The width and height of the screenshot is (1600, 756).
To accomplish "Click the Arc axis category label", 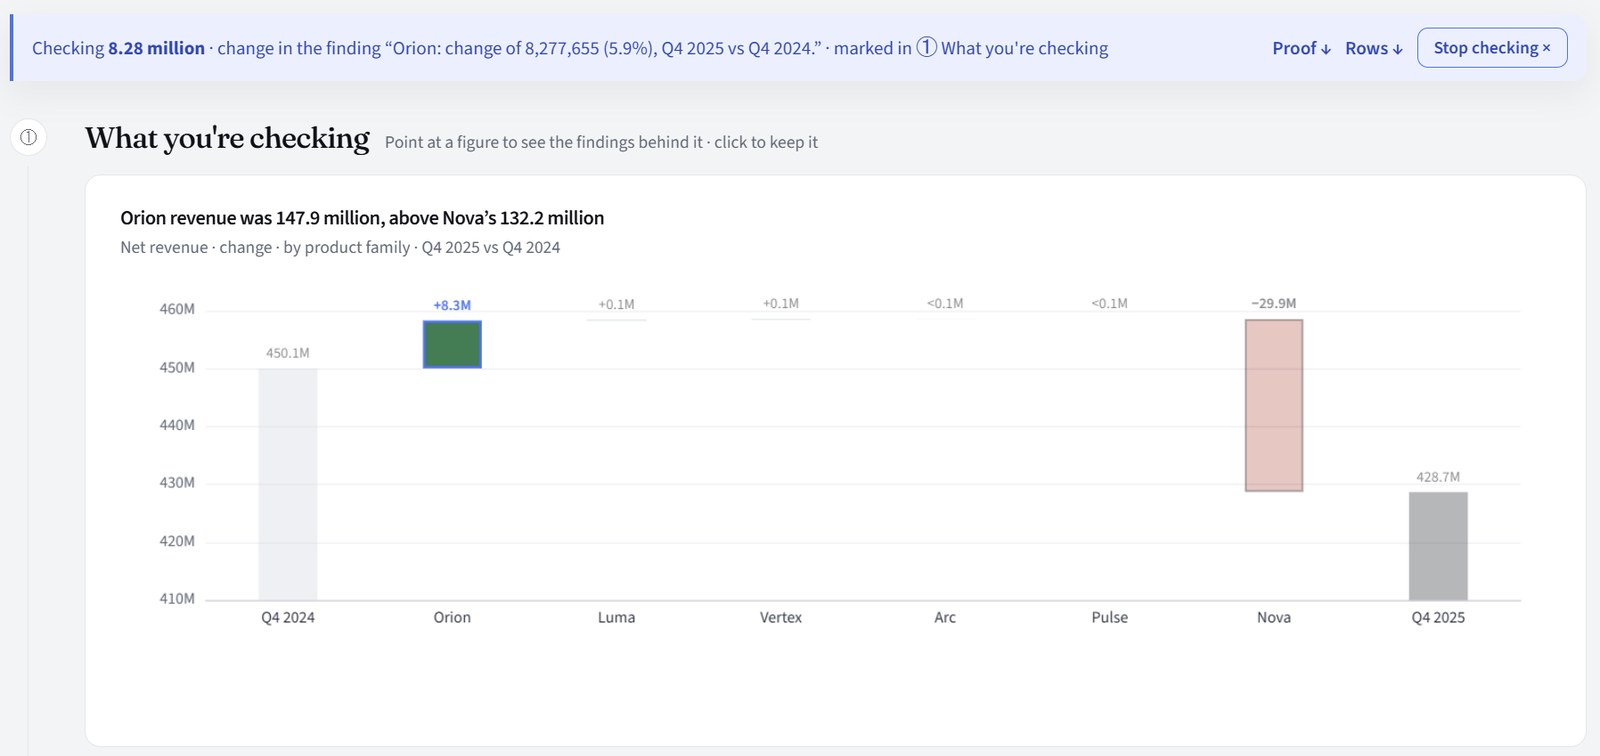I will [x=945, y=617].
